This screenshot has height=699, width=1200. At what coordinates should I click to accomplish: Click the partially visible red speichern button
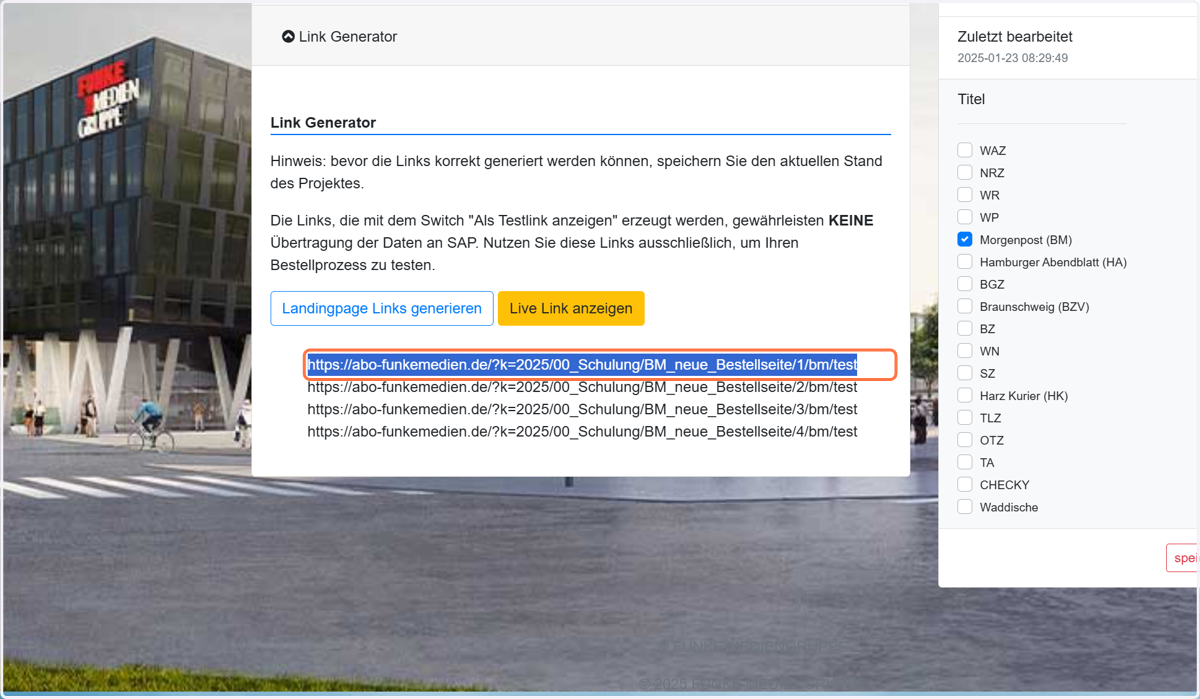[x=1183, y=558]
